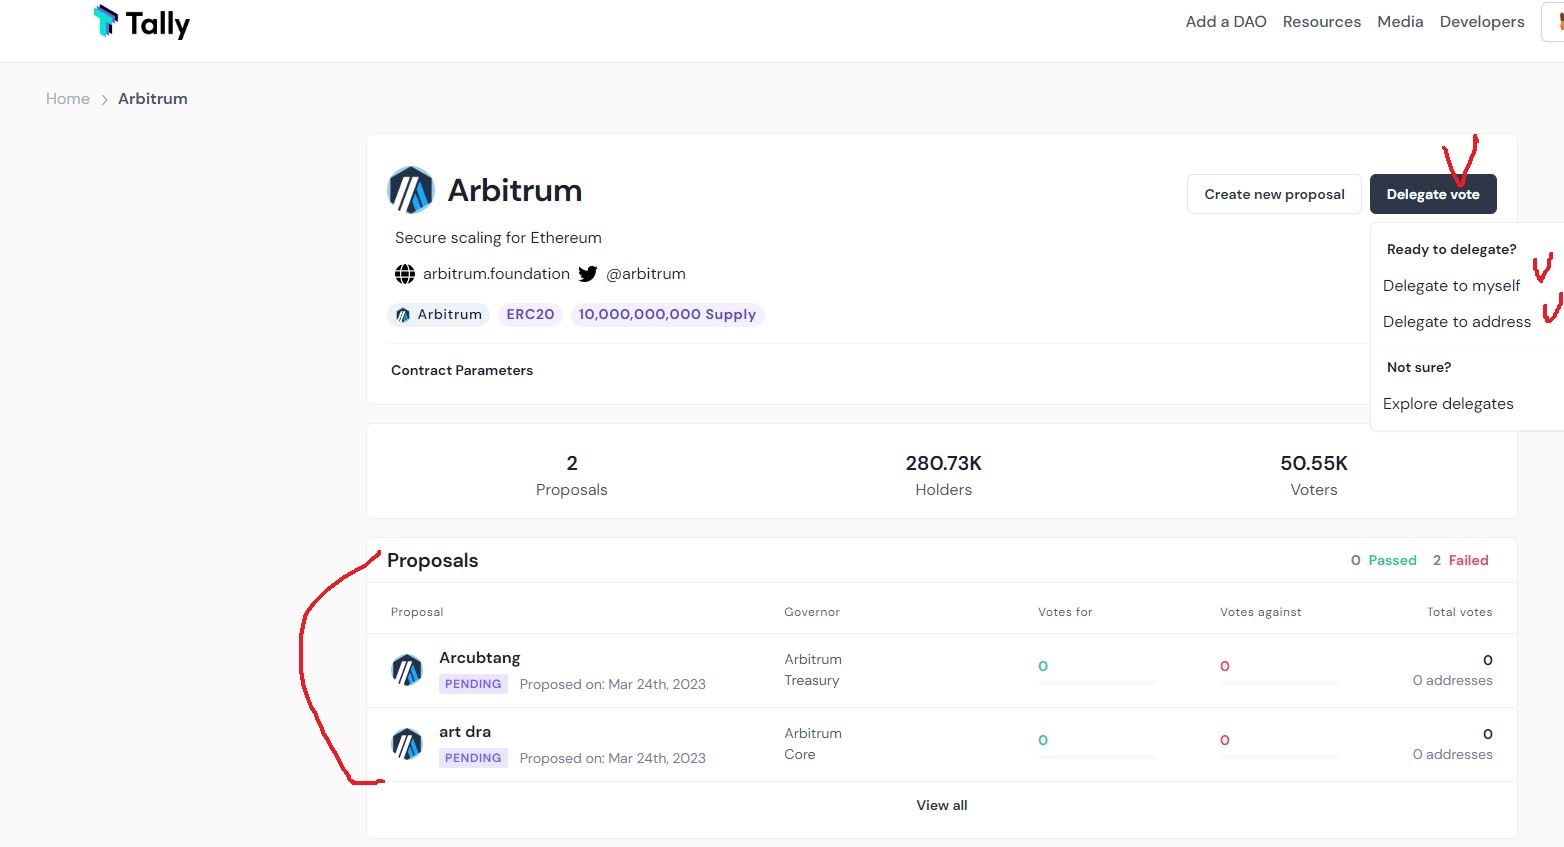The height and width of the screenshot is (847, 1564).
Task: Click art dra 0 addresses total
Action: pos(1453,755)
